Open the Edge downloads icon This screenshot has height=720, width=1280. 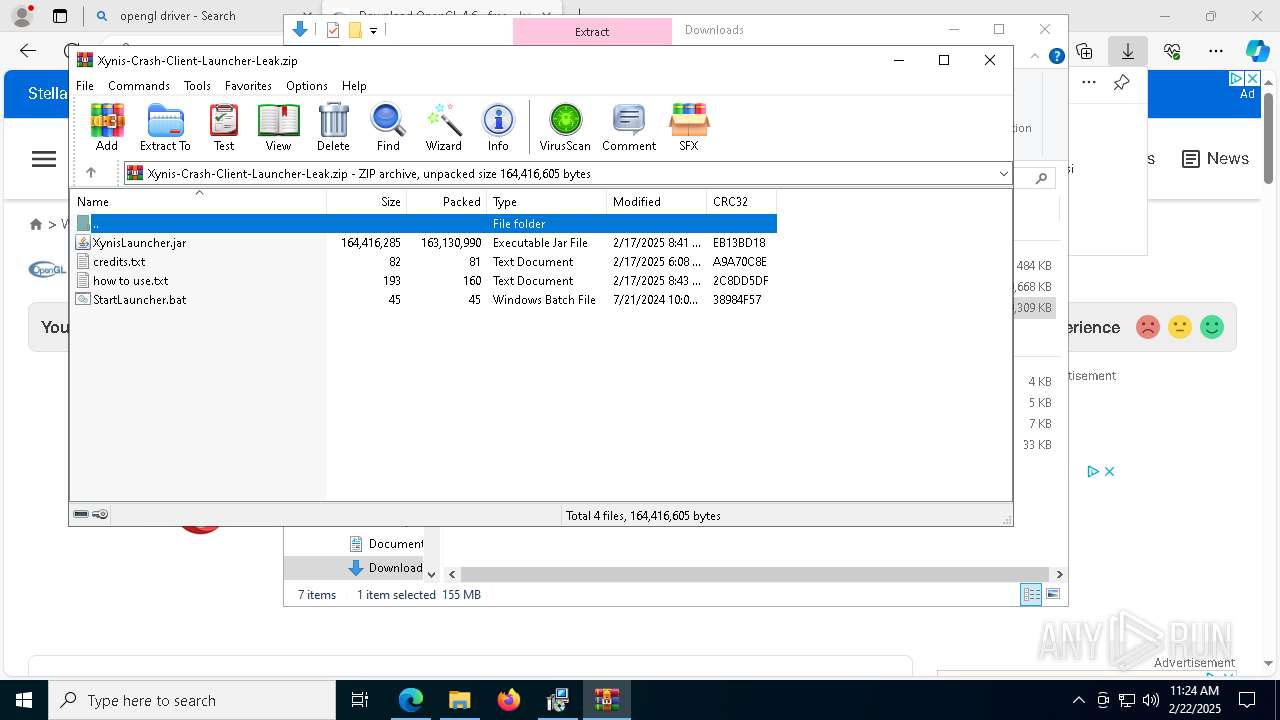[1128, 51]
